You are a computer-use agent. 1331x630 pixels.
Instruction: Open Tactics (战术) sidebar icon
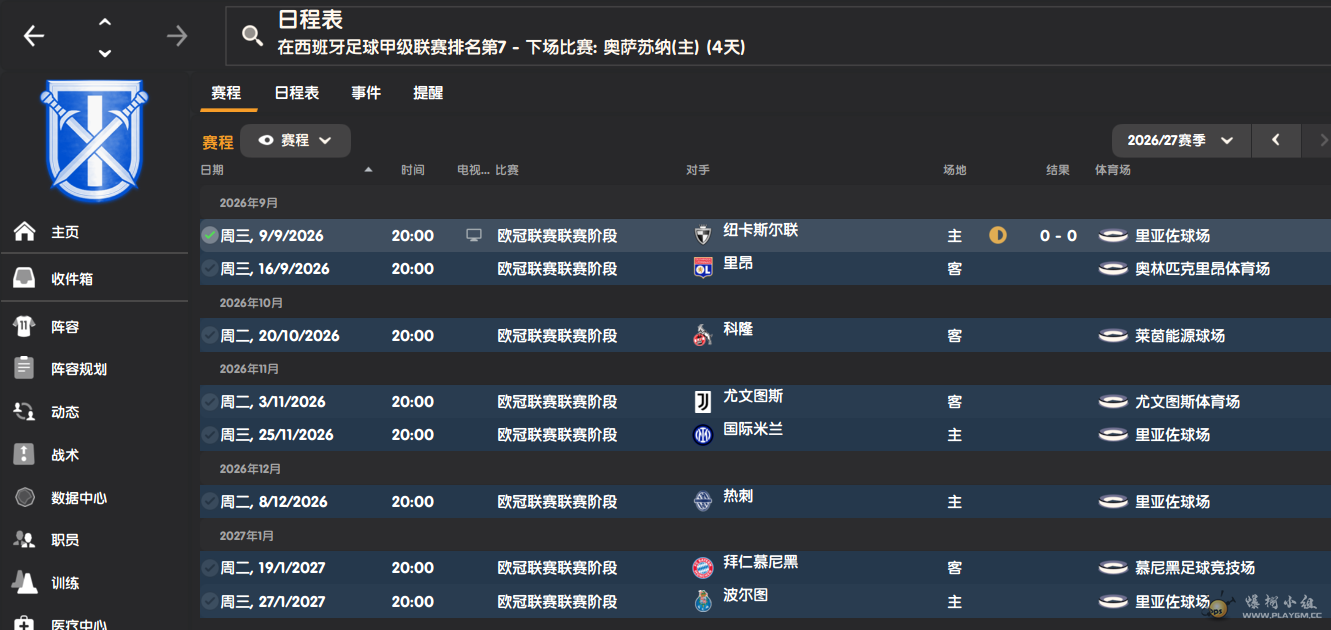(x=25, y=454)
